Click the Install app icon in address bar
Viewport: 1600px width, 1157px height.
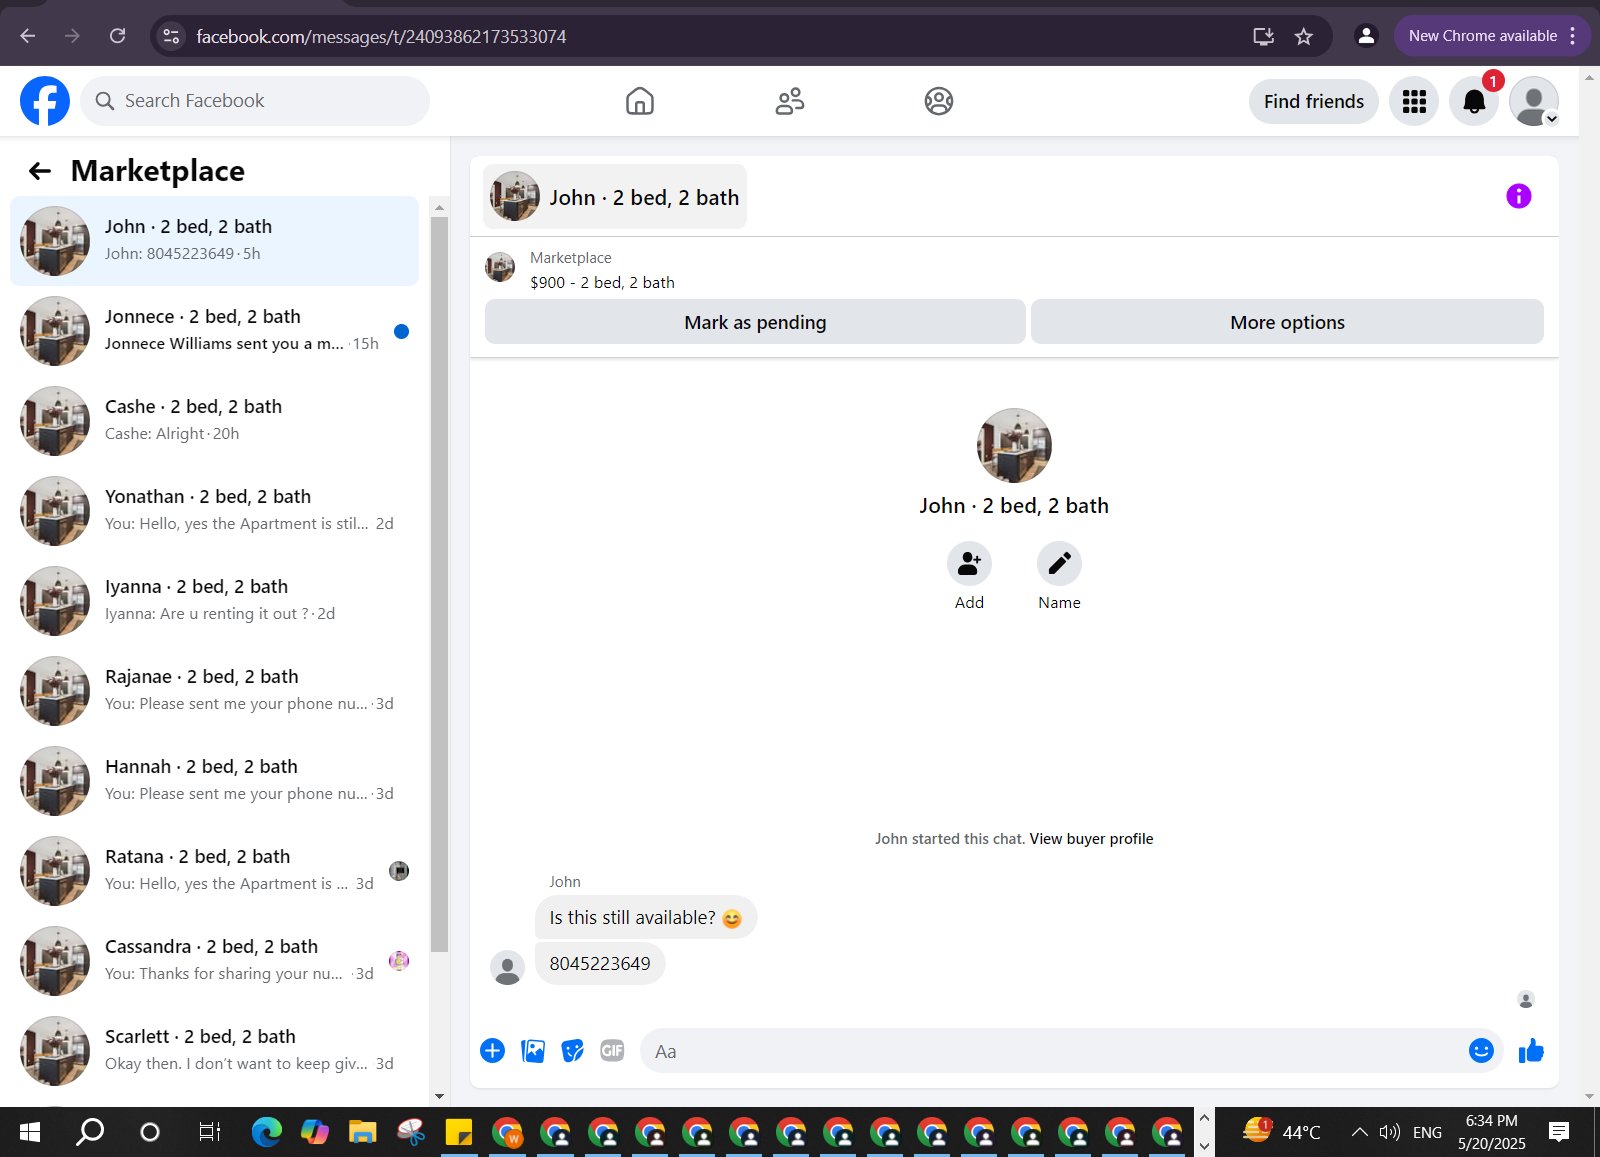[1264, 36]
